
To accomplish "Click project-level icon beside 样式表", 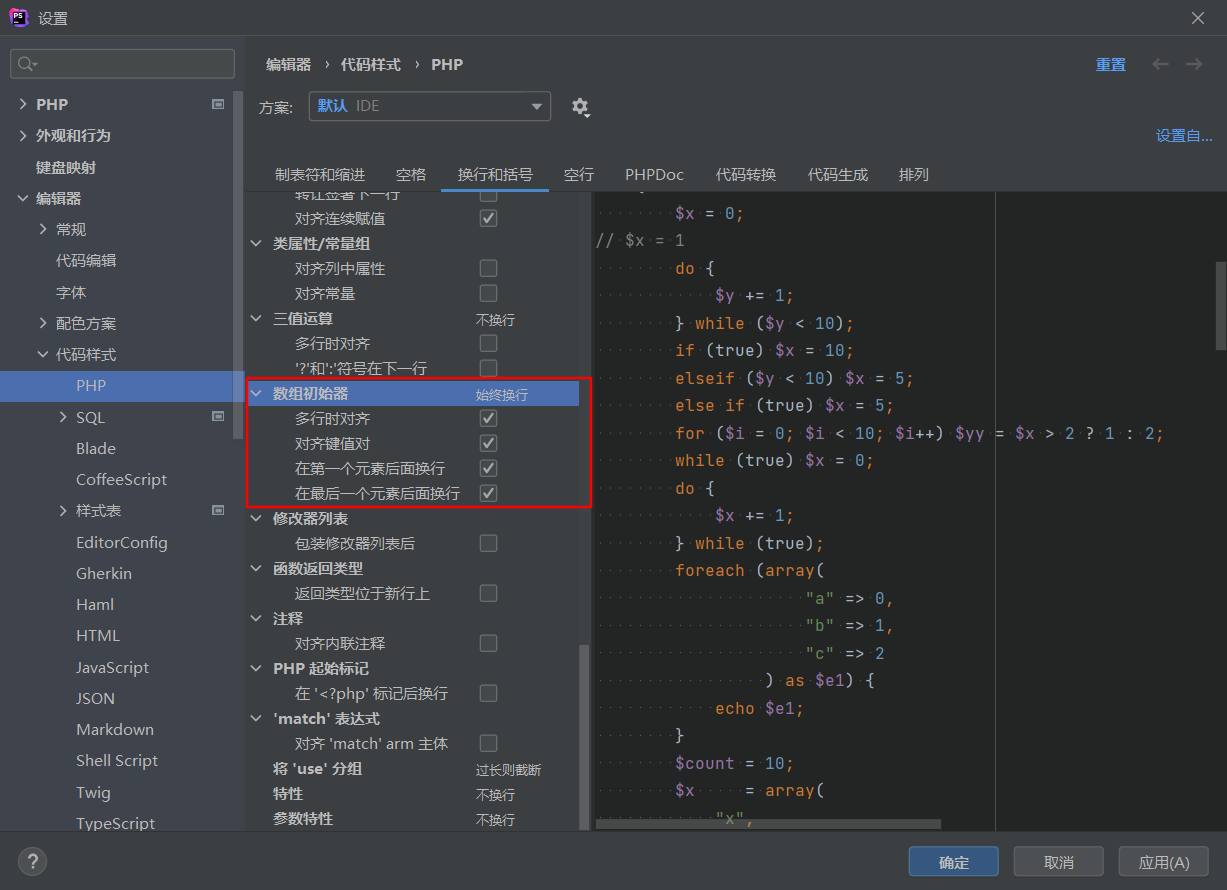I will [218, 510].
